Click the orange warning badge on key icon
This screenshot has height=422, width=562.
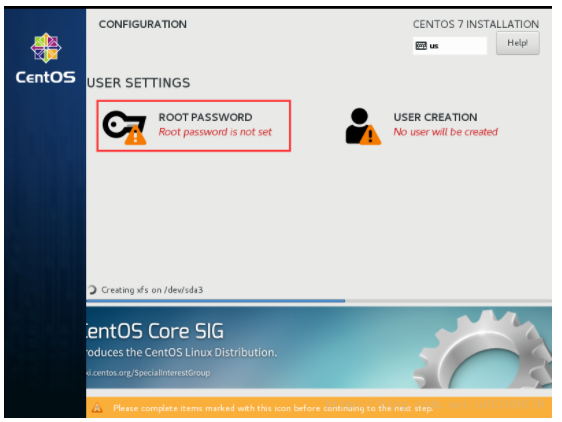click(x=135, y=135)
